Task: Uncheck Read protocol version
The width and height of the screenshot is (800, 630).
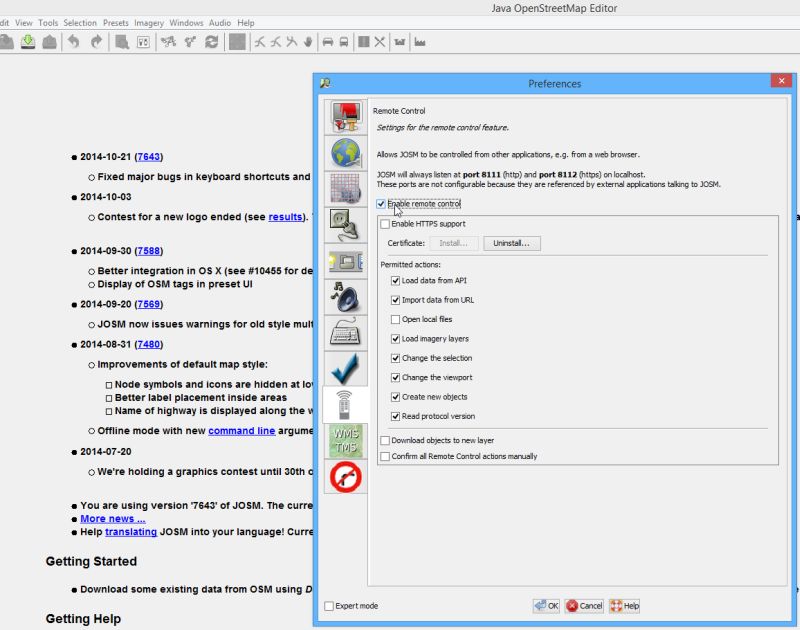Action: [395, 416]
